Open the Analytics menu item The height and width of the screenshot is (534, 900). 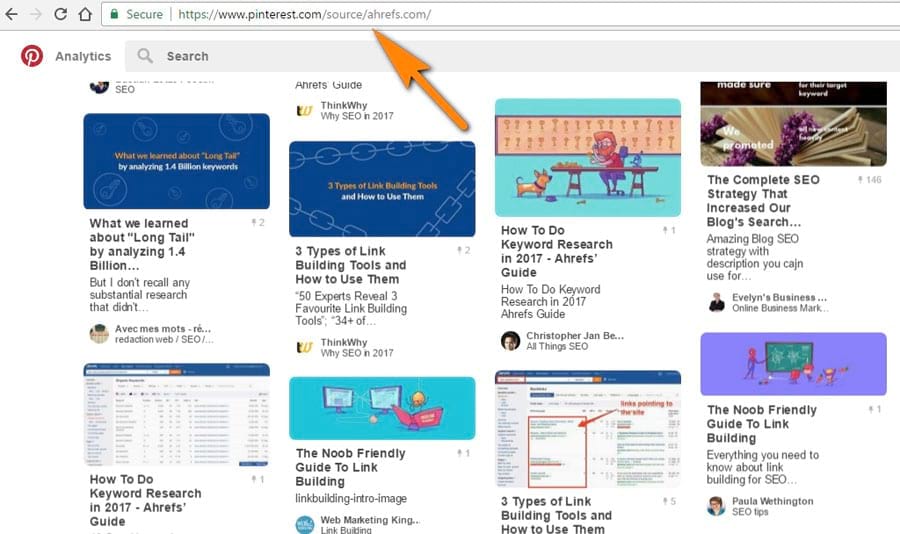coord(83,56)
